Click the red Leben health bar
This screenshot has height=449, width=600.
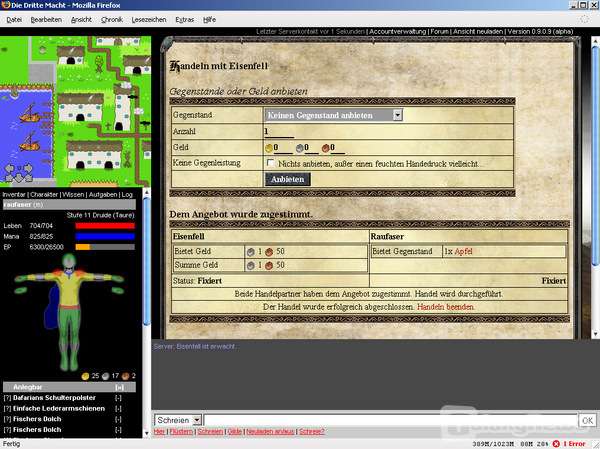[105, 226]
